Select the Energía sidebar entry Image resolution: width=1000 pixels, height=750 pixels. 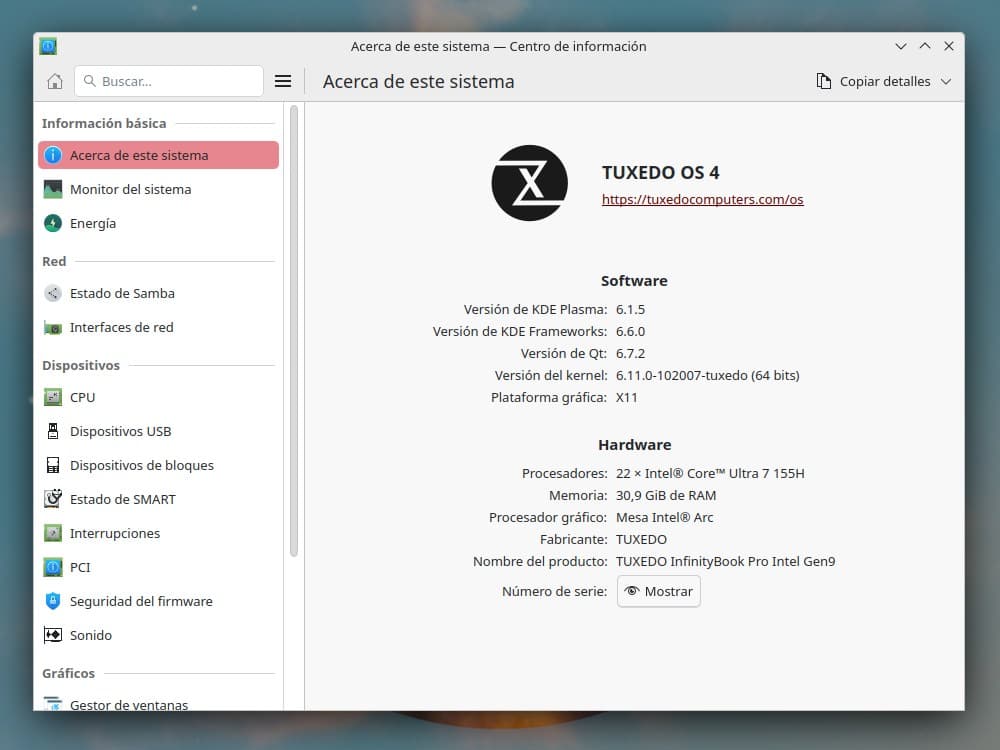(x=158, y=223)
